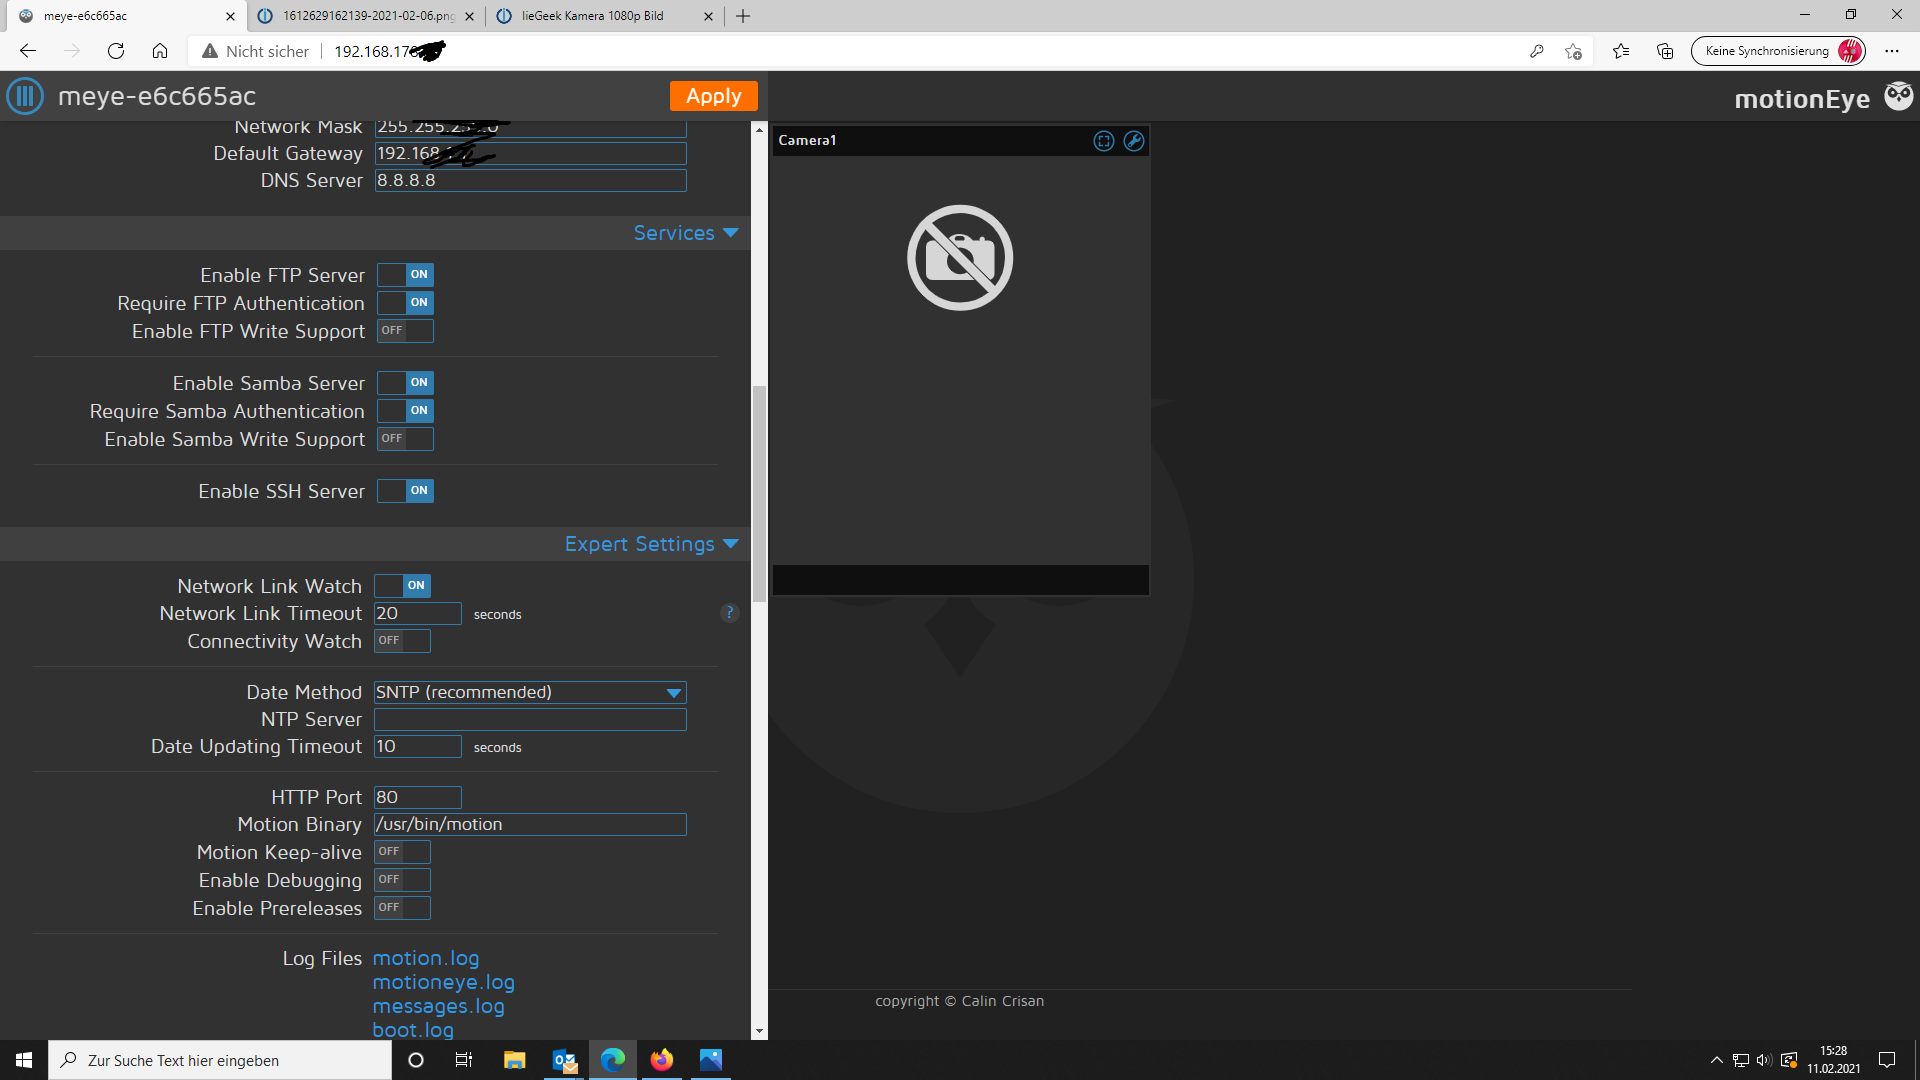Viewport: 1920px width, 1080px height.
Task: Toggle Enable FTP Write Support switch
Action: 405,331
